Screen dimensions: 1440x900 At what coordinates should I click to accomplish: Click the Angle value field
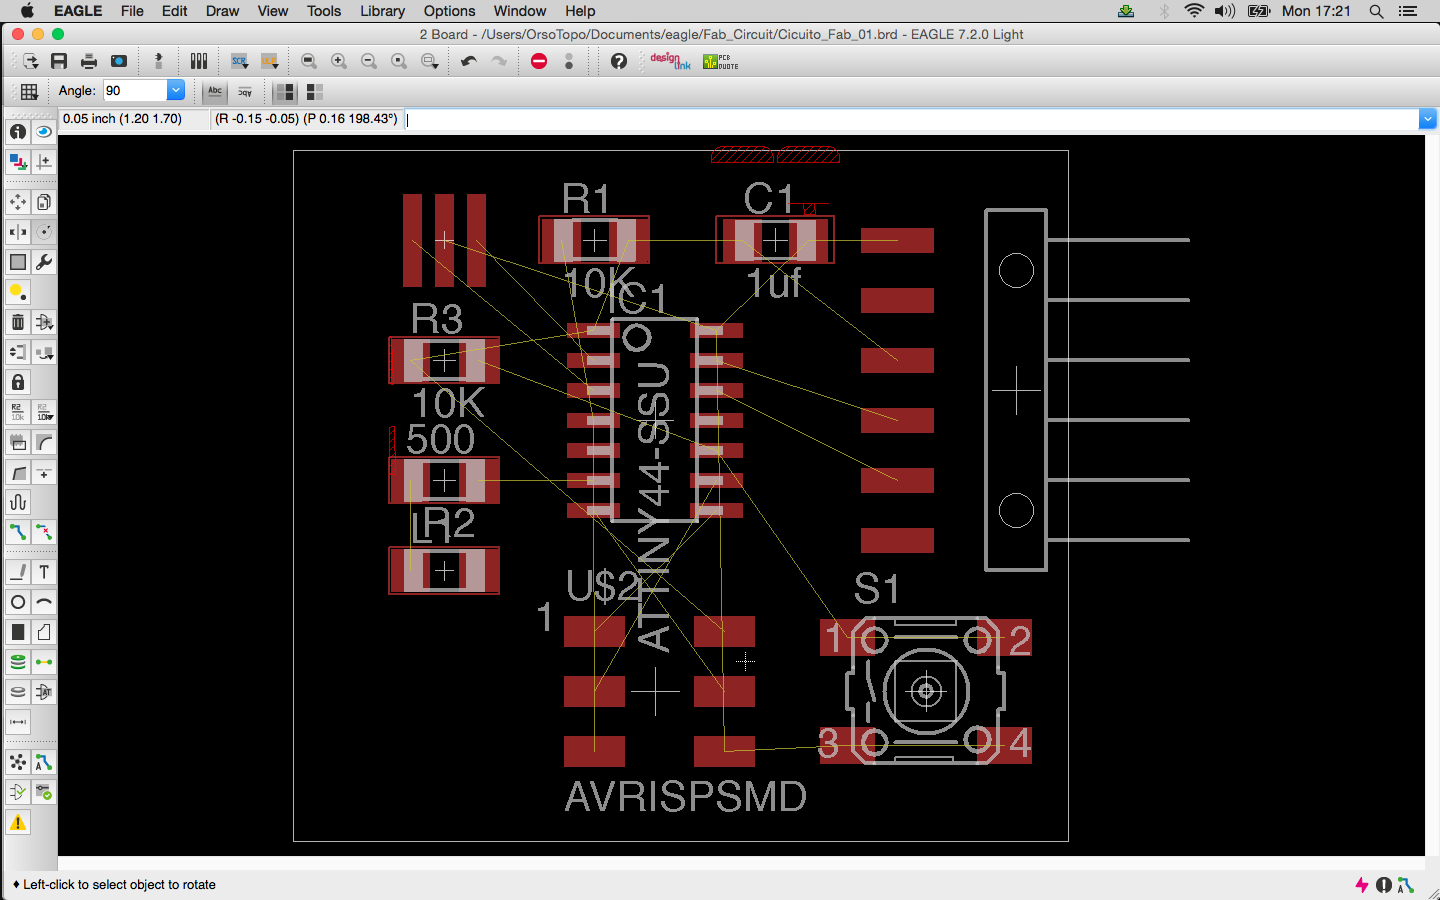(x=135, y=90)
